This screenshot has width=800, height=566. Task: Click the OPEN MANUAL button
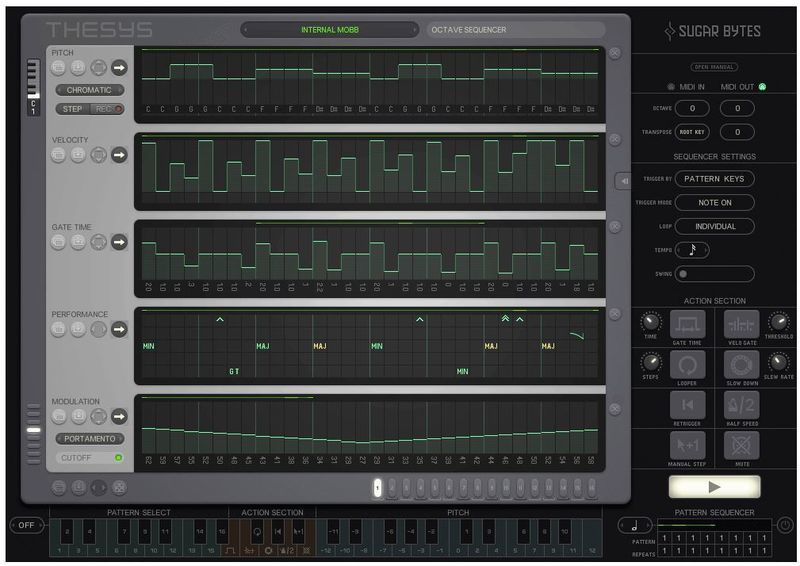[x=714, y=67]
